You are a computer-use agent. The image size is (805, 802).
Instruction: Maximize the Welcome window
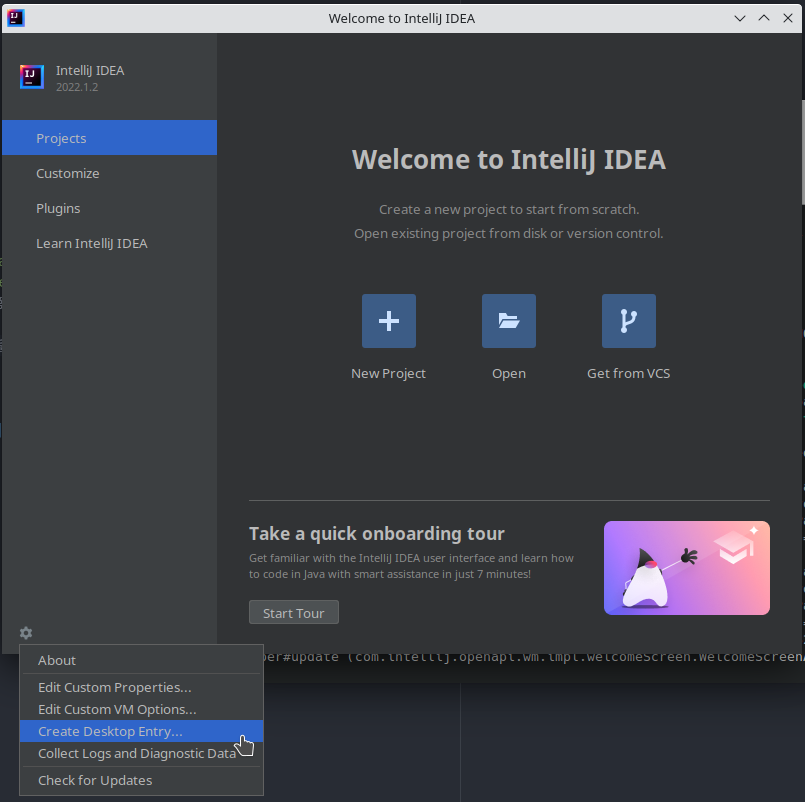coord(763,18)
